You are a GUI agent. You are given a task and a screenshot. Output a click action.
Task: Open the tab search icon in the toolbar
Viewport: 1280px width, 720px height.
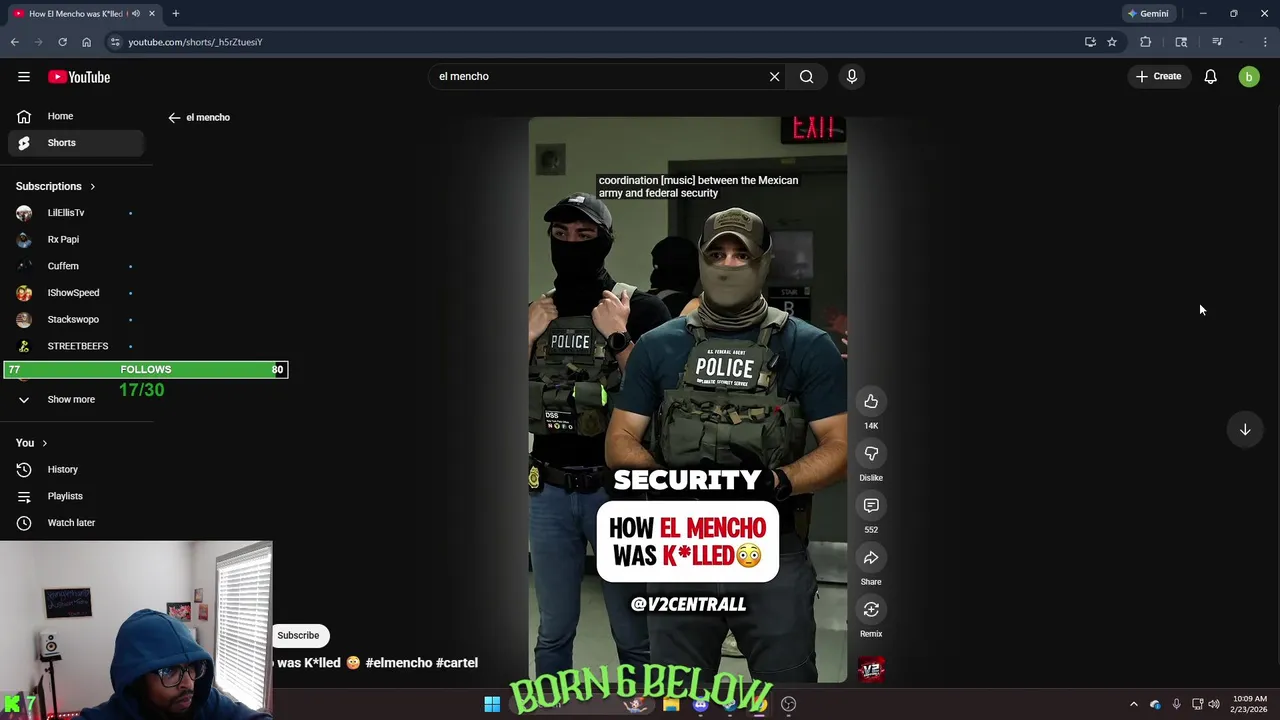1181,42
